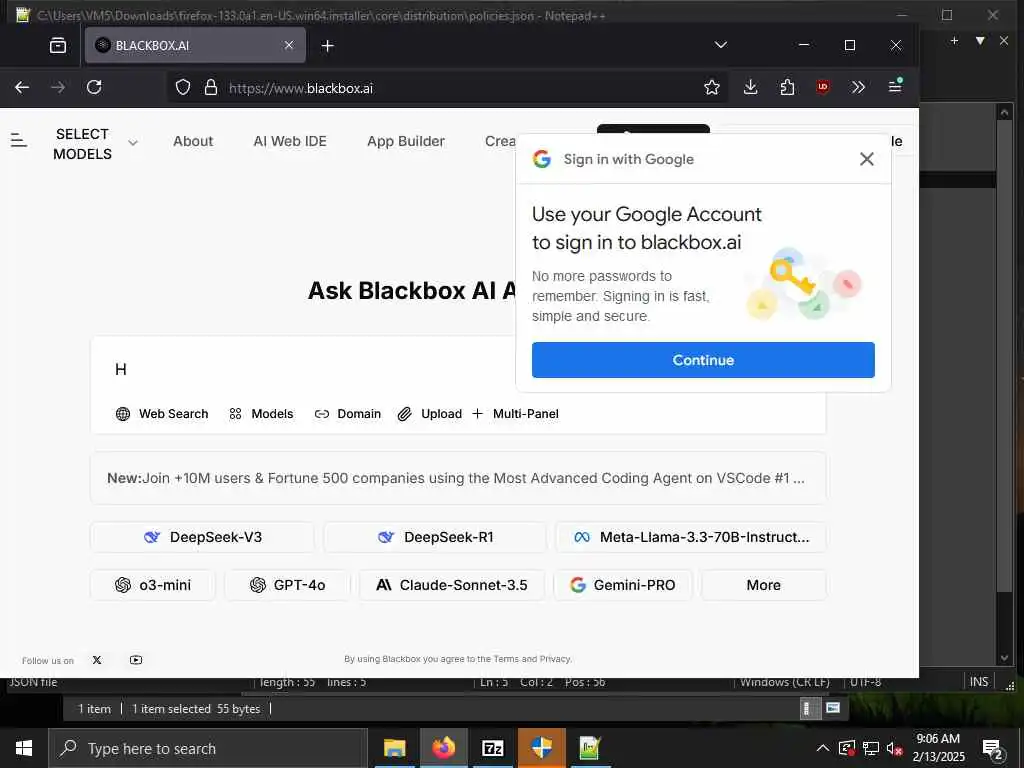
Task: List all tabs dropdown arrow
Action: pos(721,45)
